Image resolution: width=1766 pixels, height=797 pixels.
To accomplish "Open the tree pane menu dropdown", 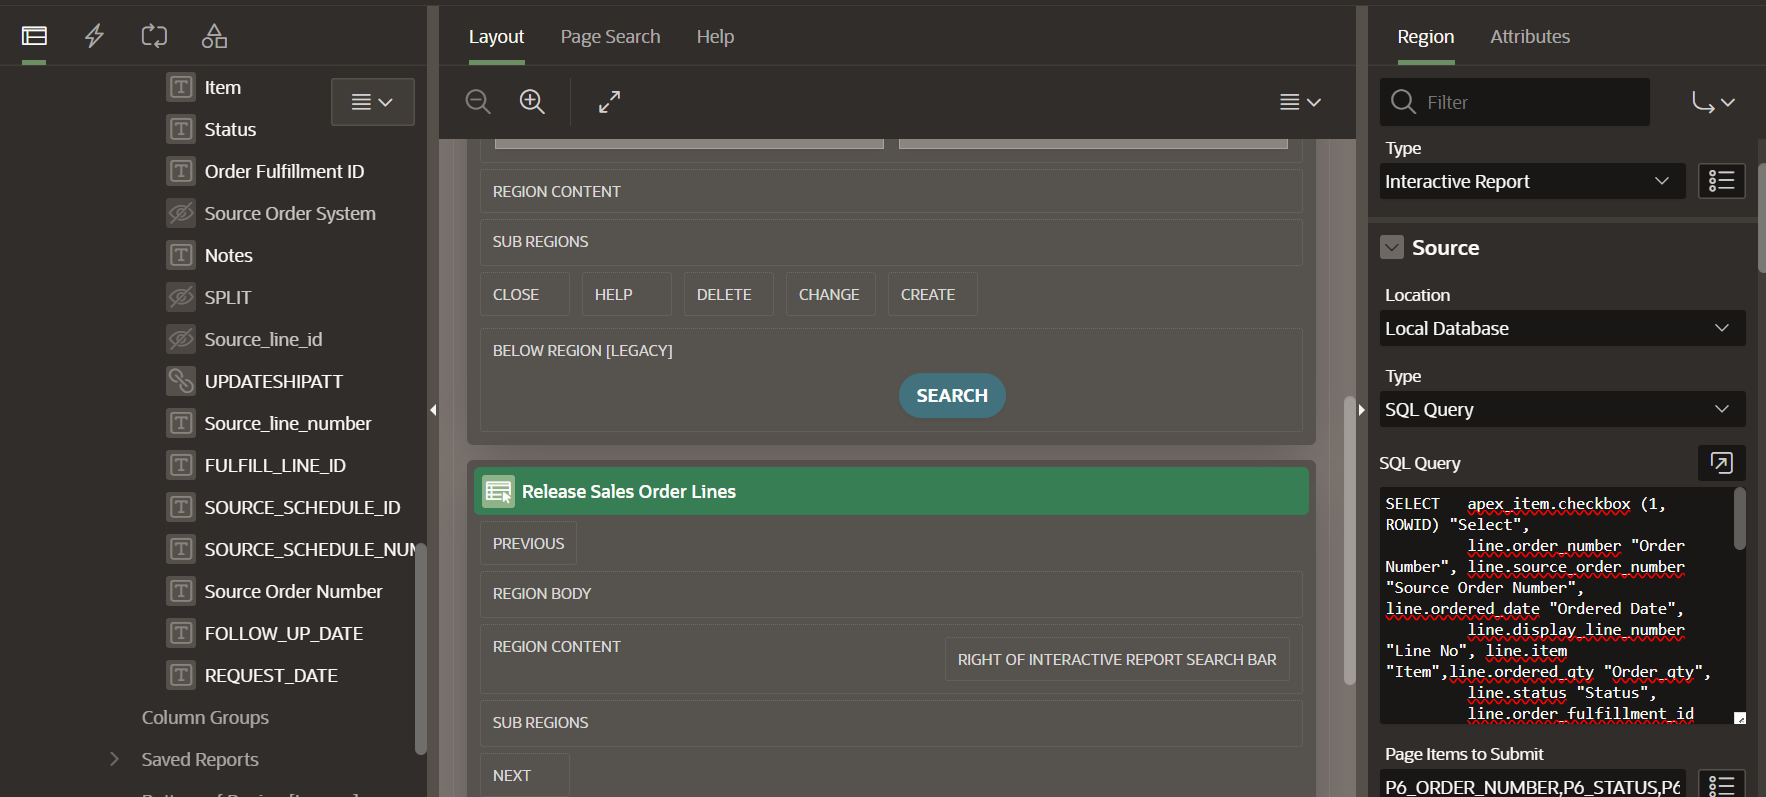I will [372, 102].
